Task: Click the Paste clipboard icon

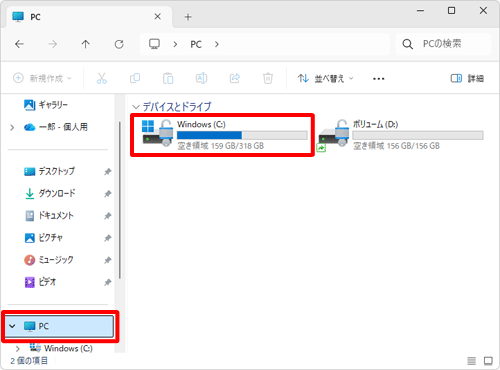Action: 168,78
